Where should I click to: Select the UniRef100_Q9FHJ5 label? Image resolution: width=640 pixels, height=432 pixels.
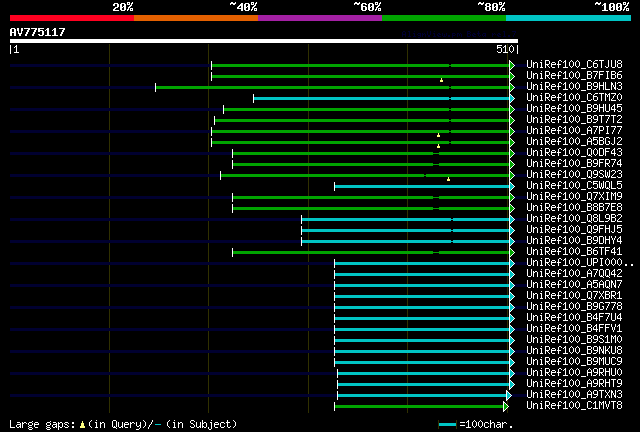pyautogui.click(x=574, y=230)
